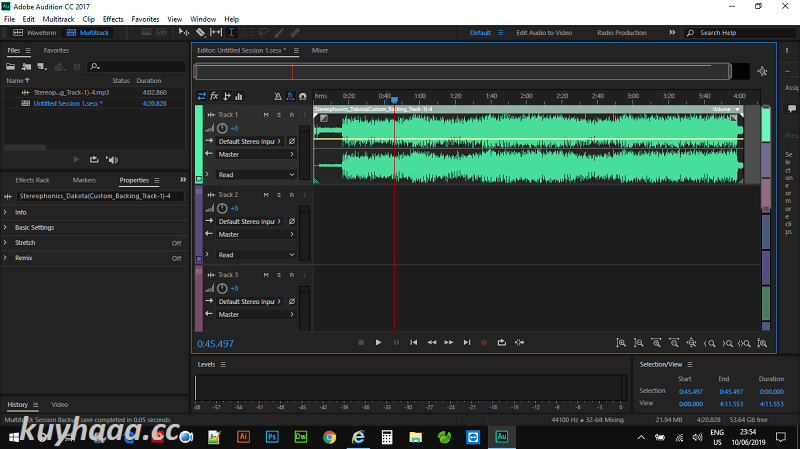Open Track 1 Master output dropdown
This screenshot has height=449, width=800.
[256, 154]
